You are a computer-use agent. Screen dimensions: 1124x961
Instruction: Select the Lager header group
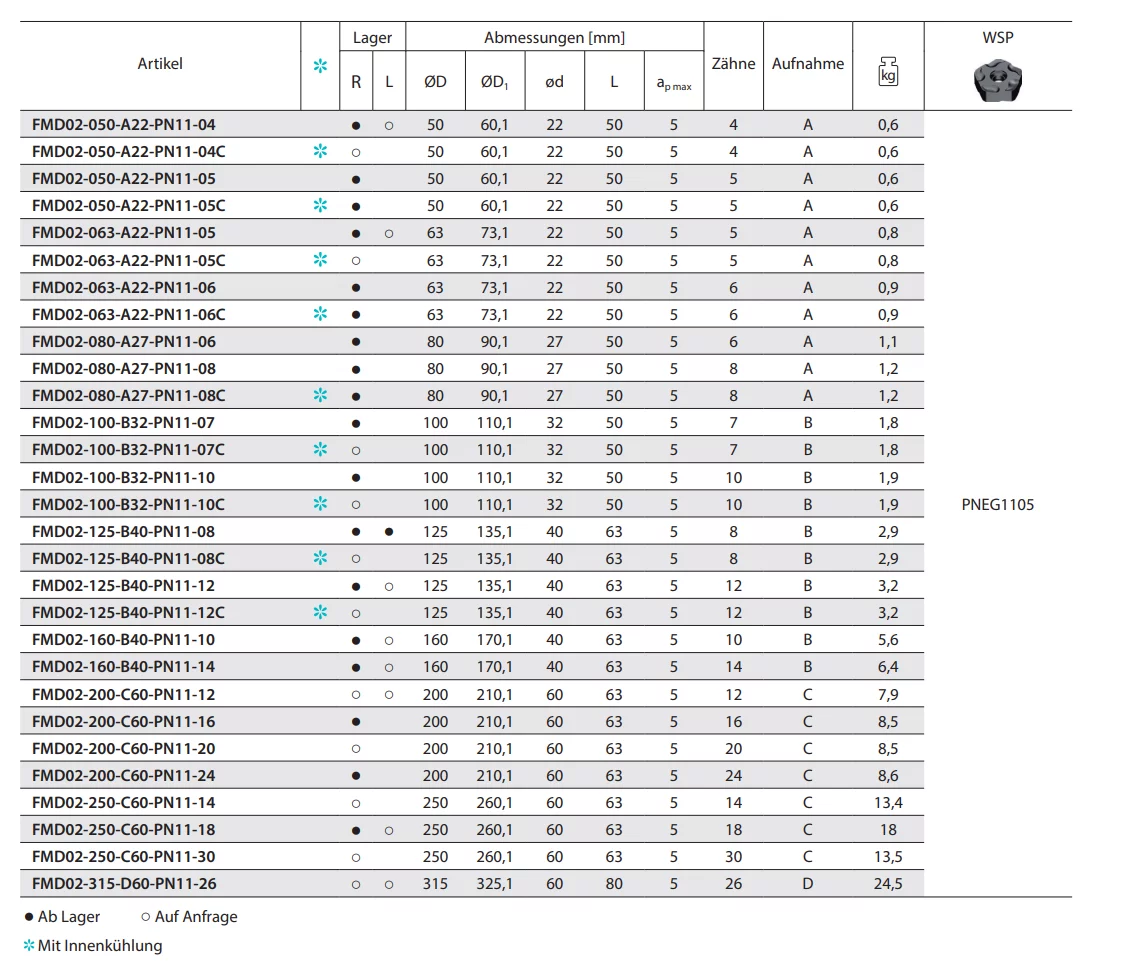[x=372, y=38]
